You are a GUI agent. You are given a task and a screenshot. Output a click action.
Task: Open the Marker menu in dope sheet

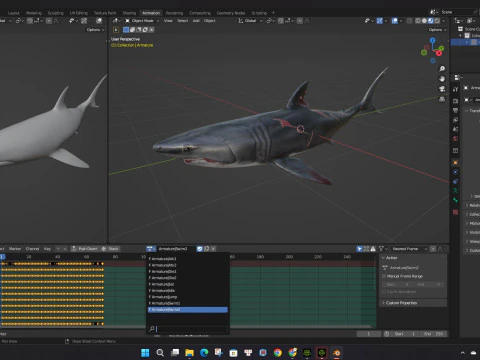tap(15, 249)
